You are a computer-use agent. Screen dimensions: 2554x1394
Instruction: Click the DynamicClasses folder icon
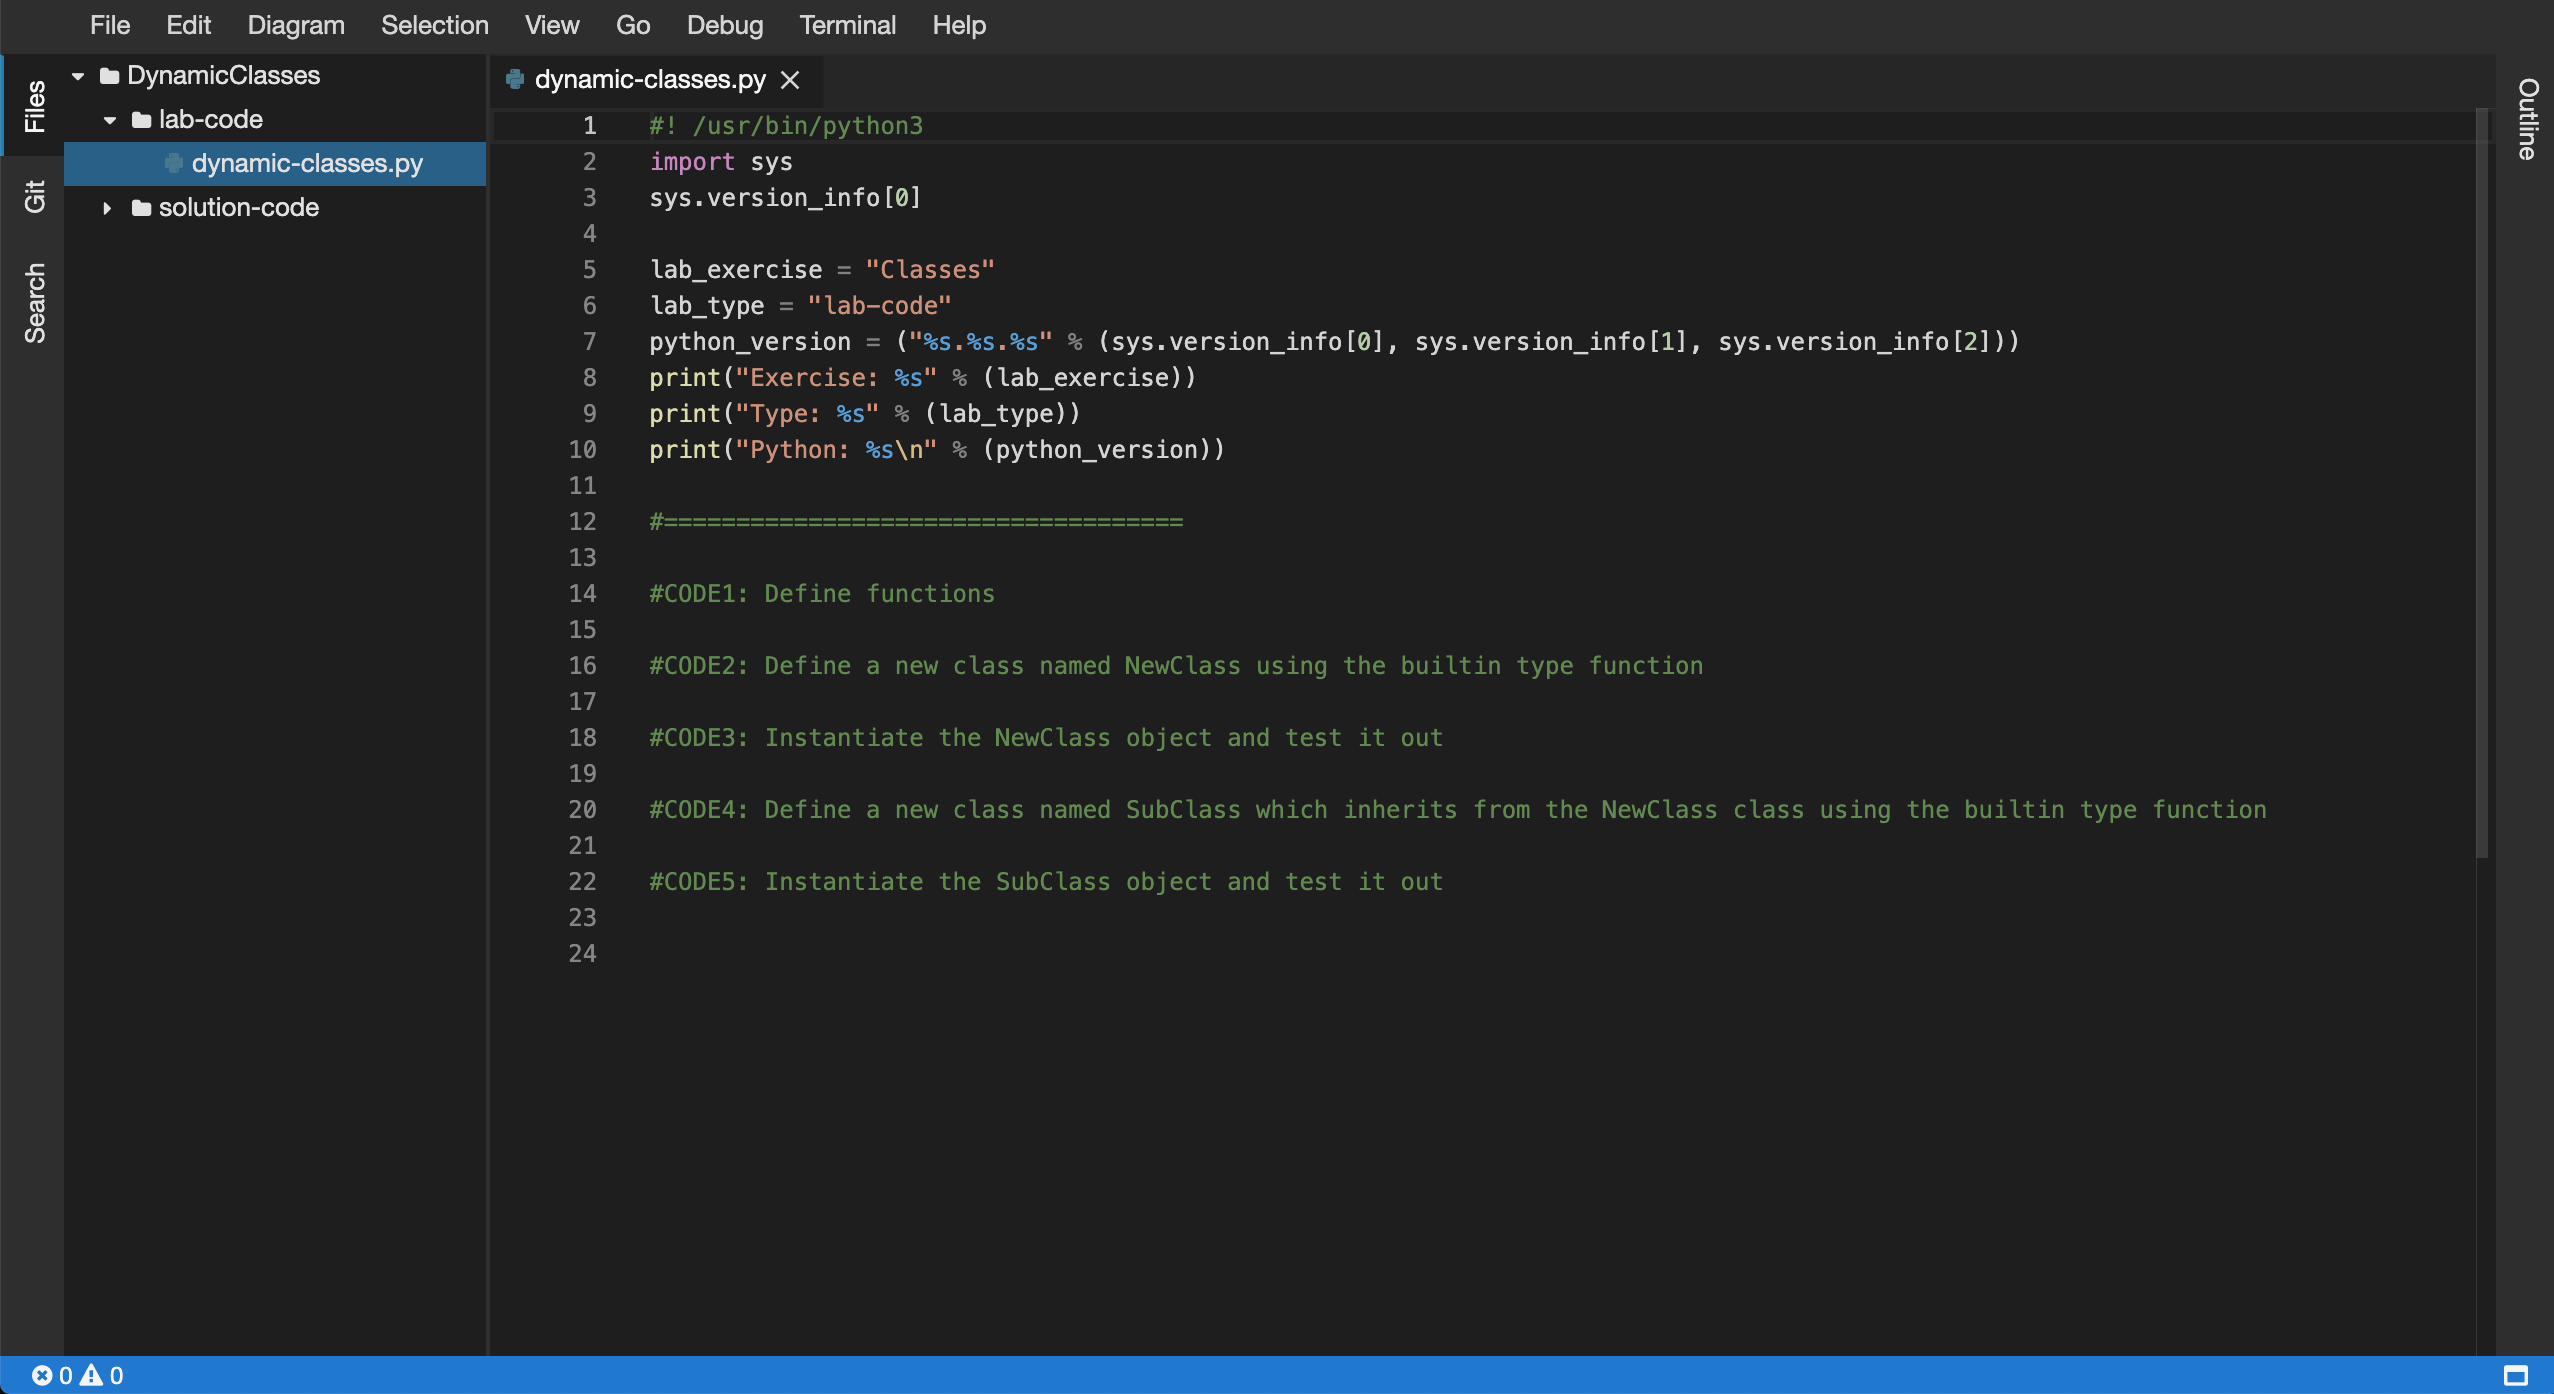[110, 76]
